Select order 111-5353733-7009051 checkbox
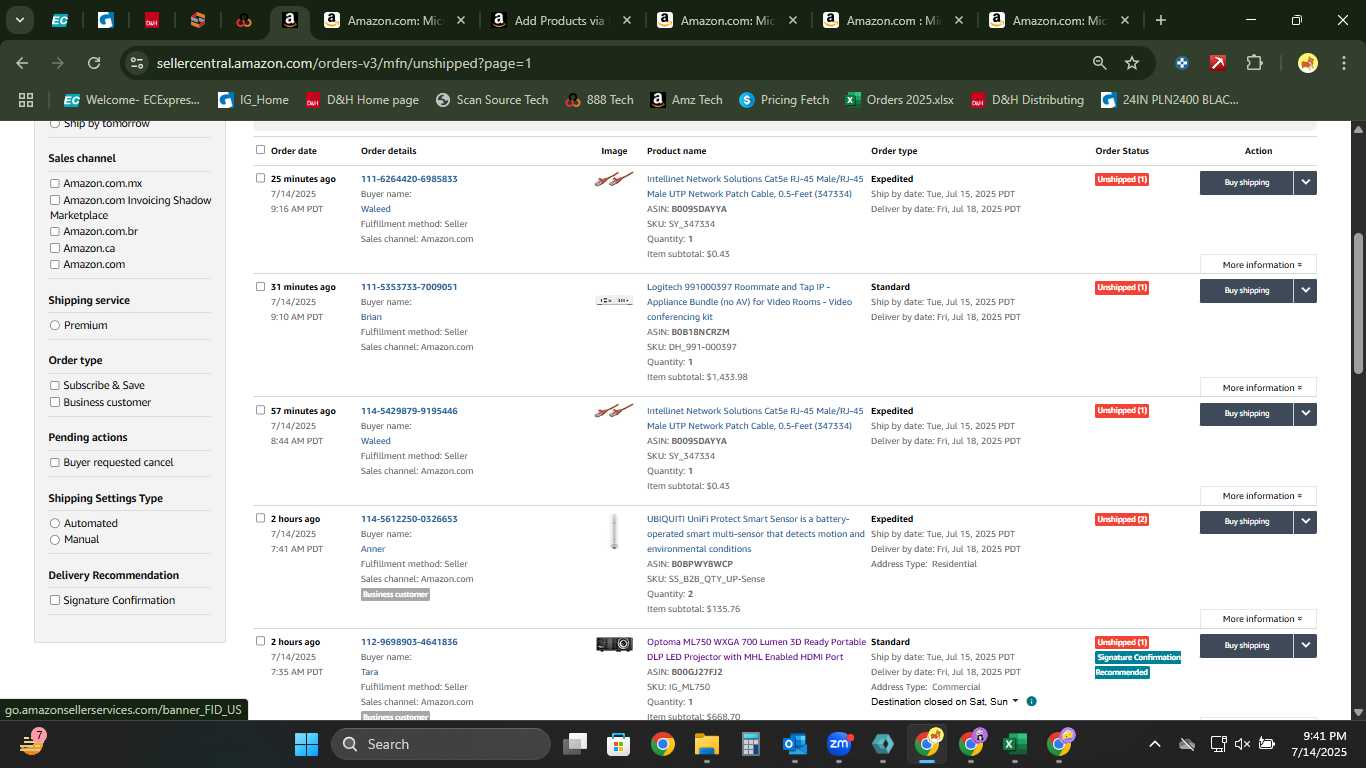 point(261,287)
